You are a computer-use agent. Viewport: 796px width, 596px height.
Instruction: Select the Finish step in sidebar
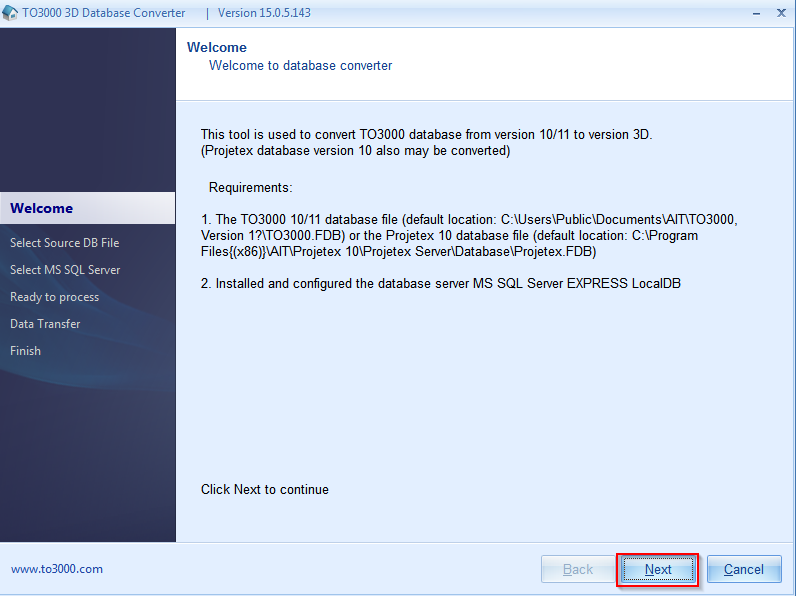(x=25, y=351)
